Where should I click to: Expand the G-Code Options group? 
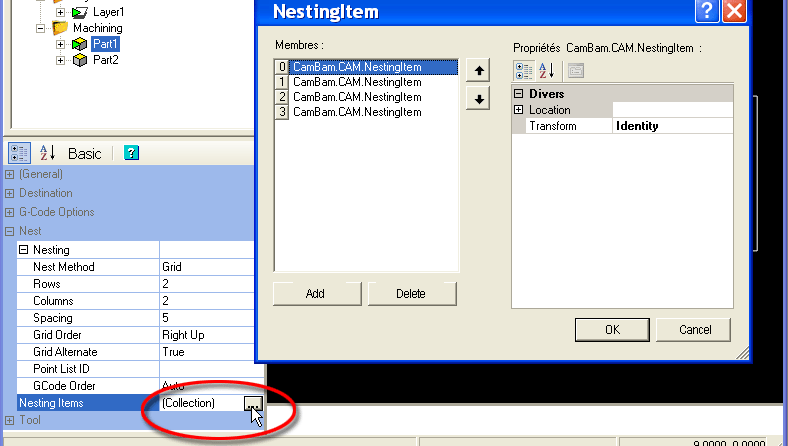point(10,212)
